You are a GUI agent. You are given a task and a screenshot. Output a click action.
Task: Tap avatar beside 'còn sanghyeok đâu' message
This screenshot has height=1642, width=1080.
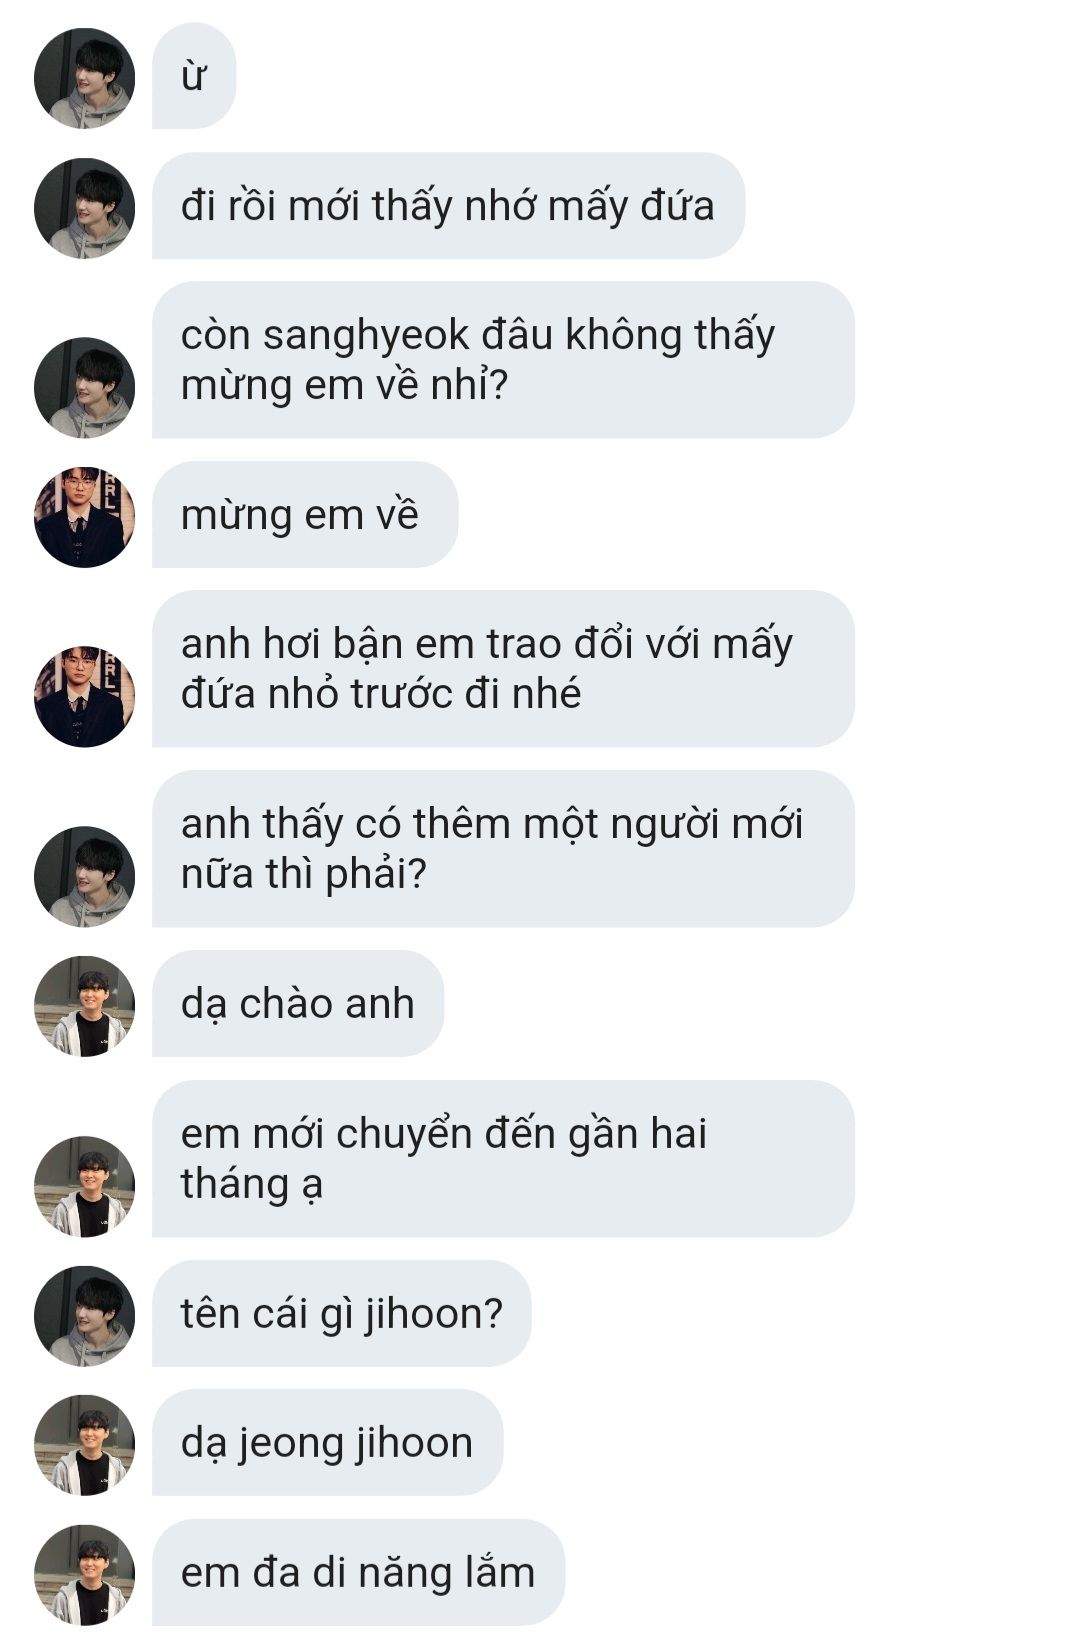click(84, 387)
